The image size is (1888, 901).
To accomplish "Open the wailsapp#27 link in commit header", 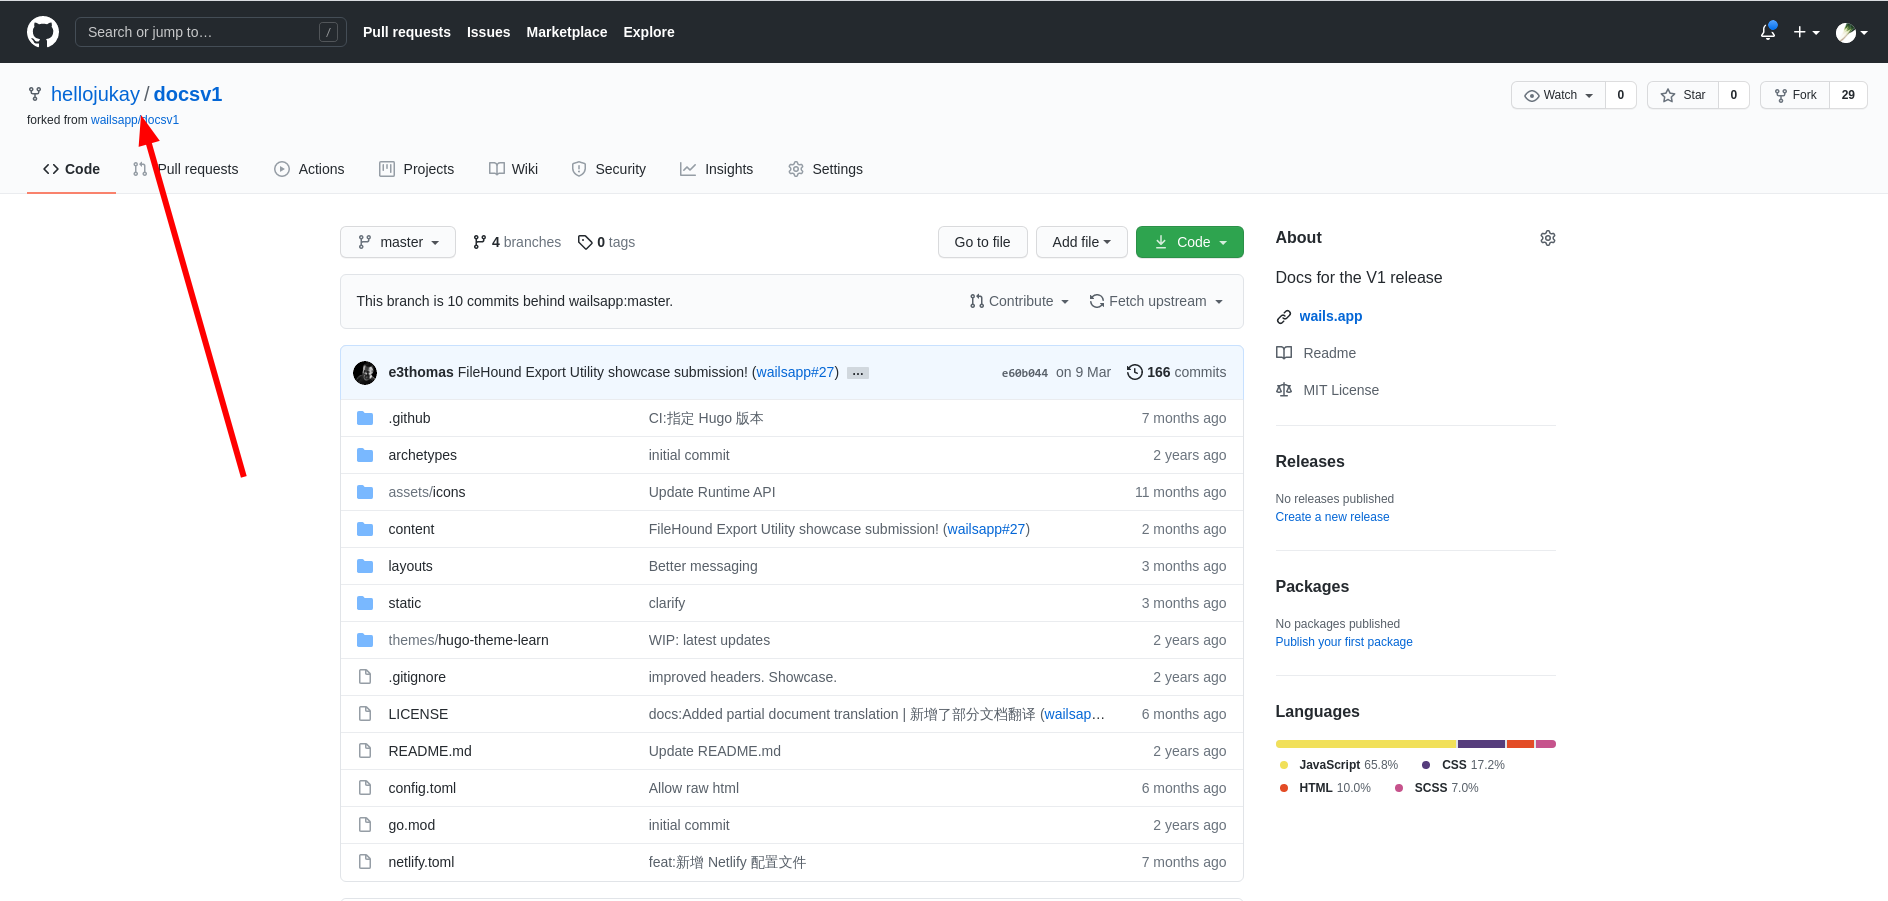I will [796, 372].
